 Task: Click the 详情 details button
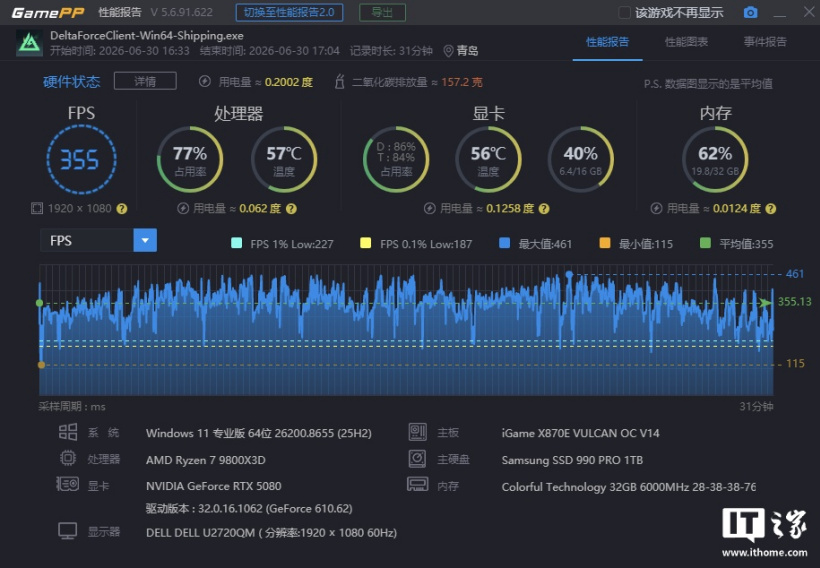[145, 81]
